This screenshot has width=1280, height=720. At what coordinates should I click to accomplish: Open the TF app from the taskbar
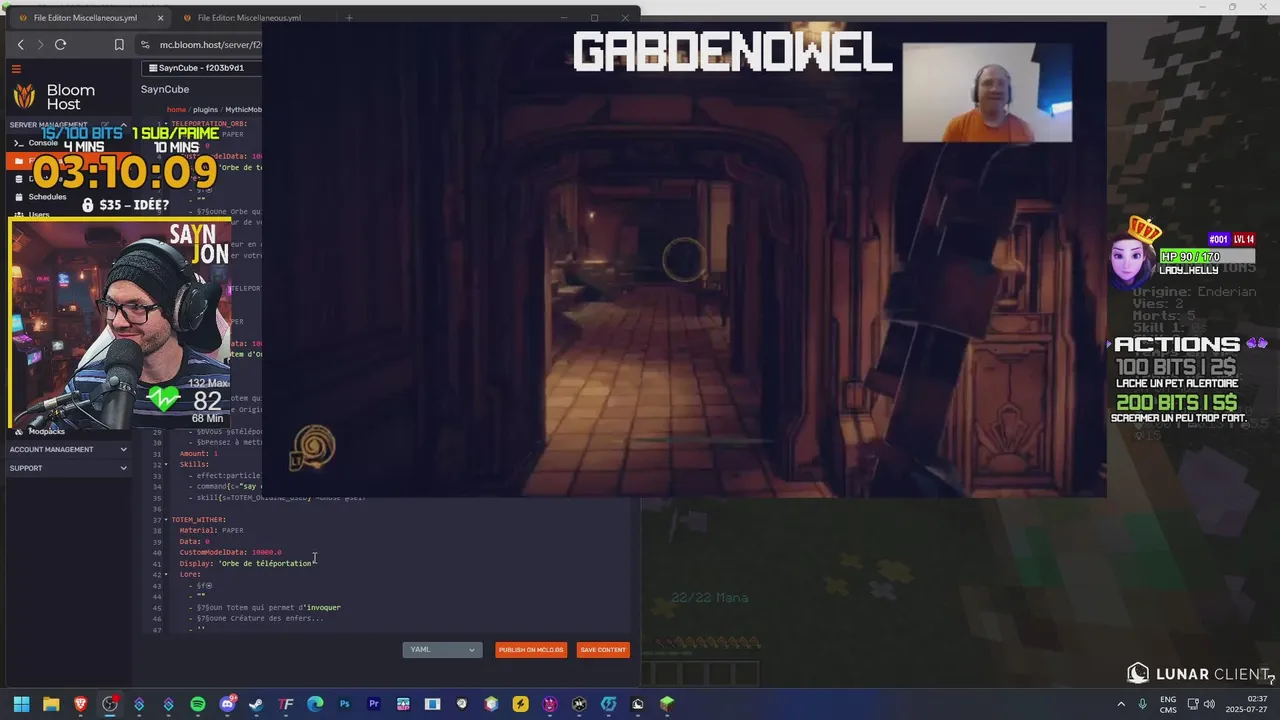coord(286,704)
